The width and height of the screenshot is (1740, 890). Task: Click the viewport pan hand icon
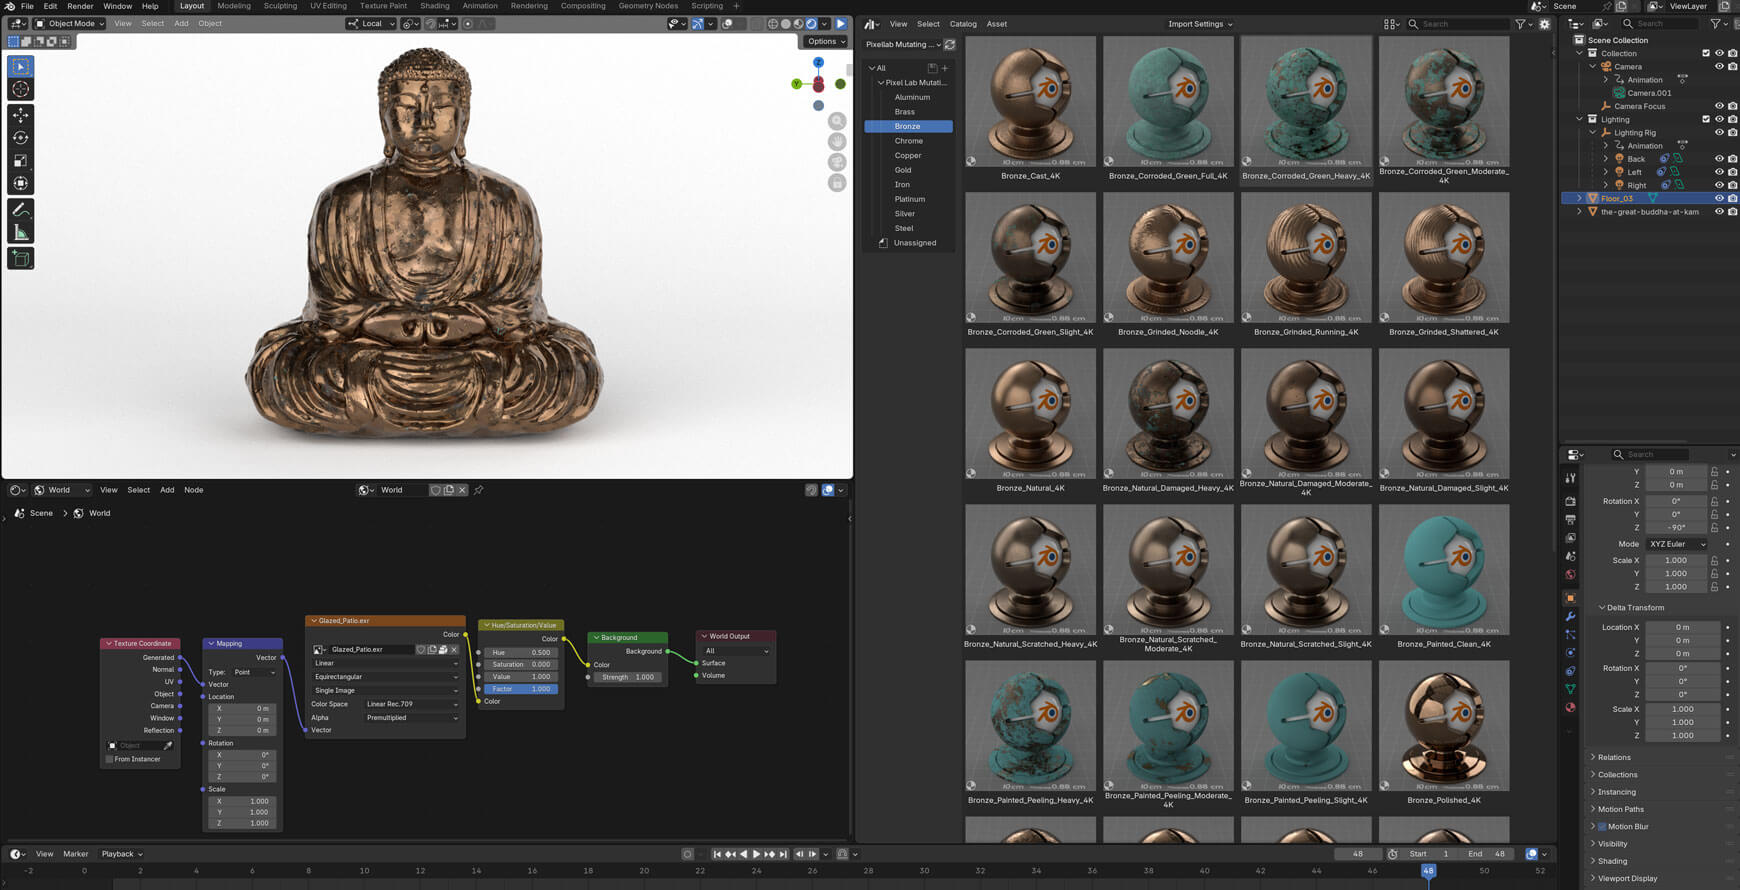click(x=837, y=141)
